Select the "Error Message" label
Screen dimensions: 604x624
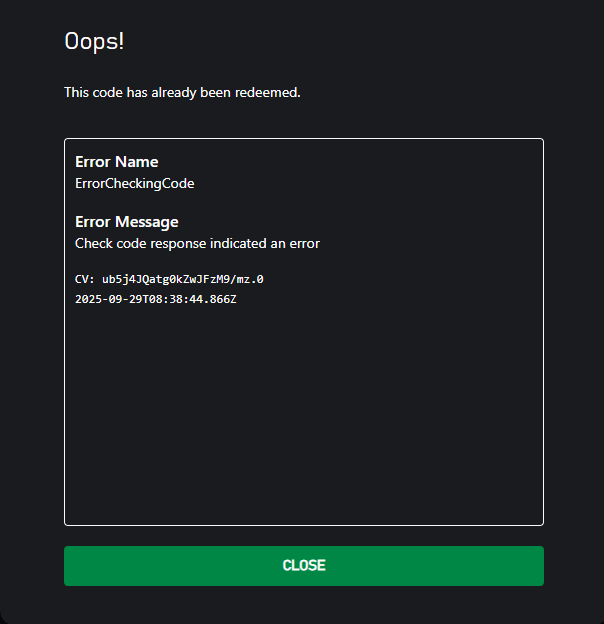pyautogui.click(x=126, y=222)
